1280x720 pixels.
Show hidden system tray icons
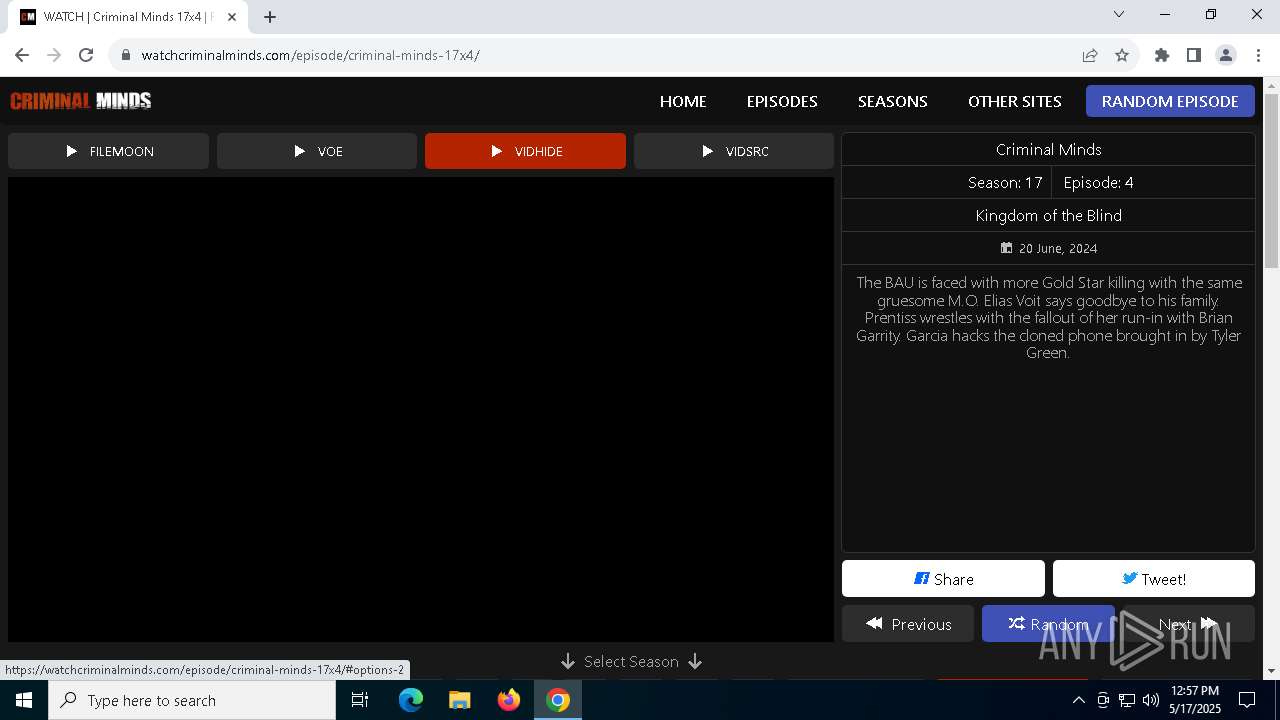pyautogui.click(x=1078, y=700)
